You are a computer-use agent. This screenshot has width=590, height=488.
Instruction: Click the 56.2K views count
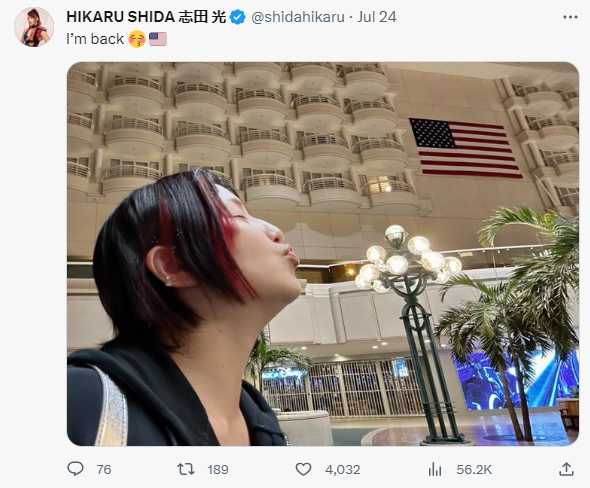click(x=474, y=470)
